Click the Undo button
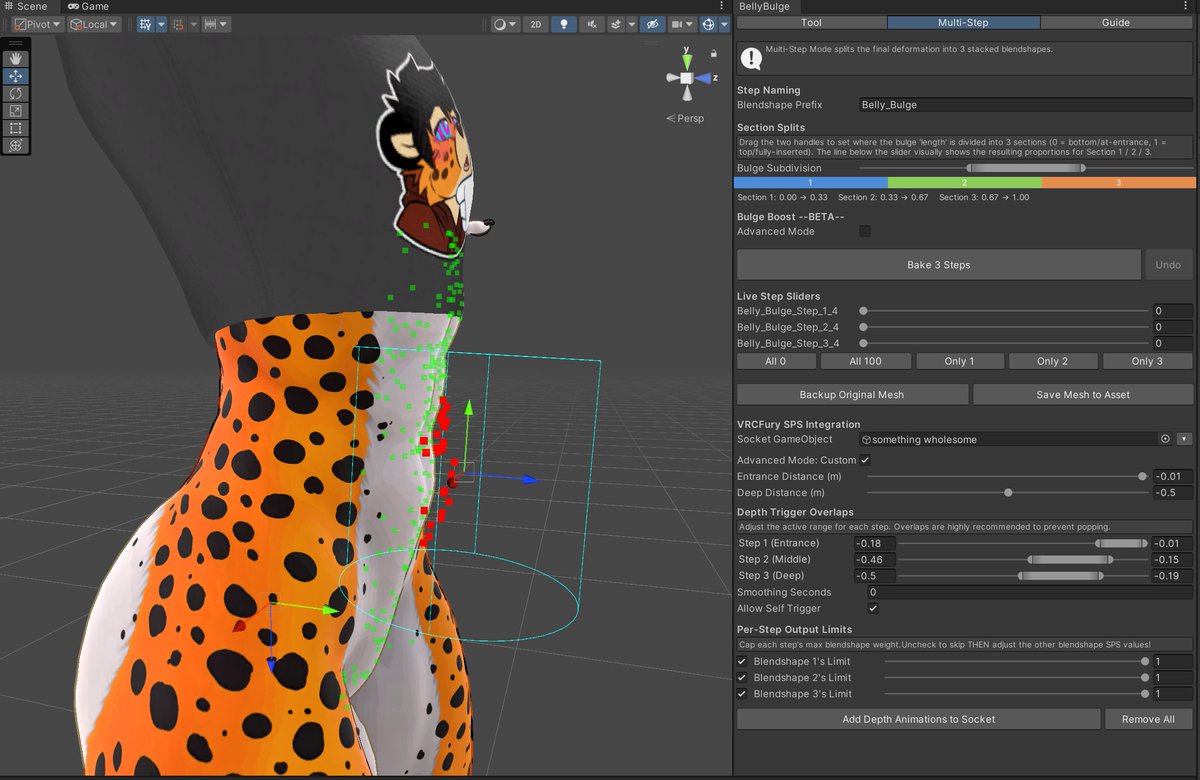Viewport: 1200px width, 780px height. pos(1169,265)
